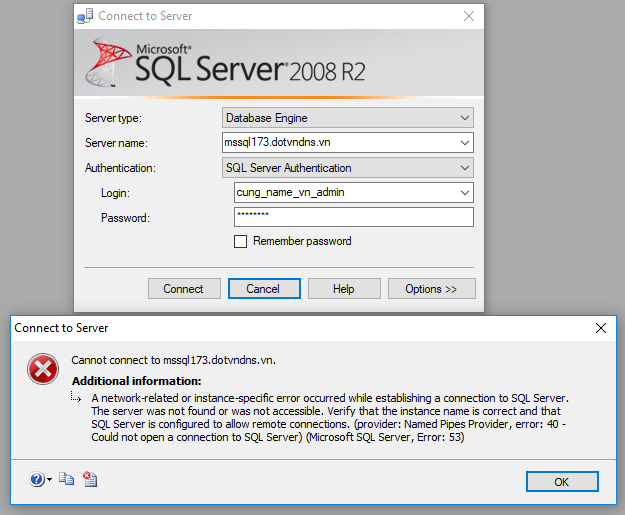Click the 'Authentication:' label
This screenshot has width=625, height=515.
tap(120, 168)
